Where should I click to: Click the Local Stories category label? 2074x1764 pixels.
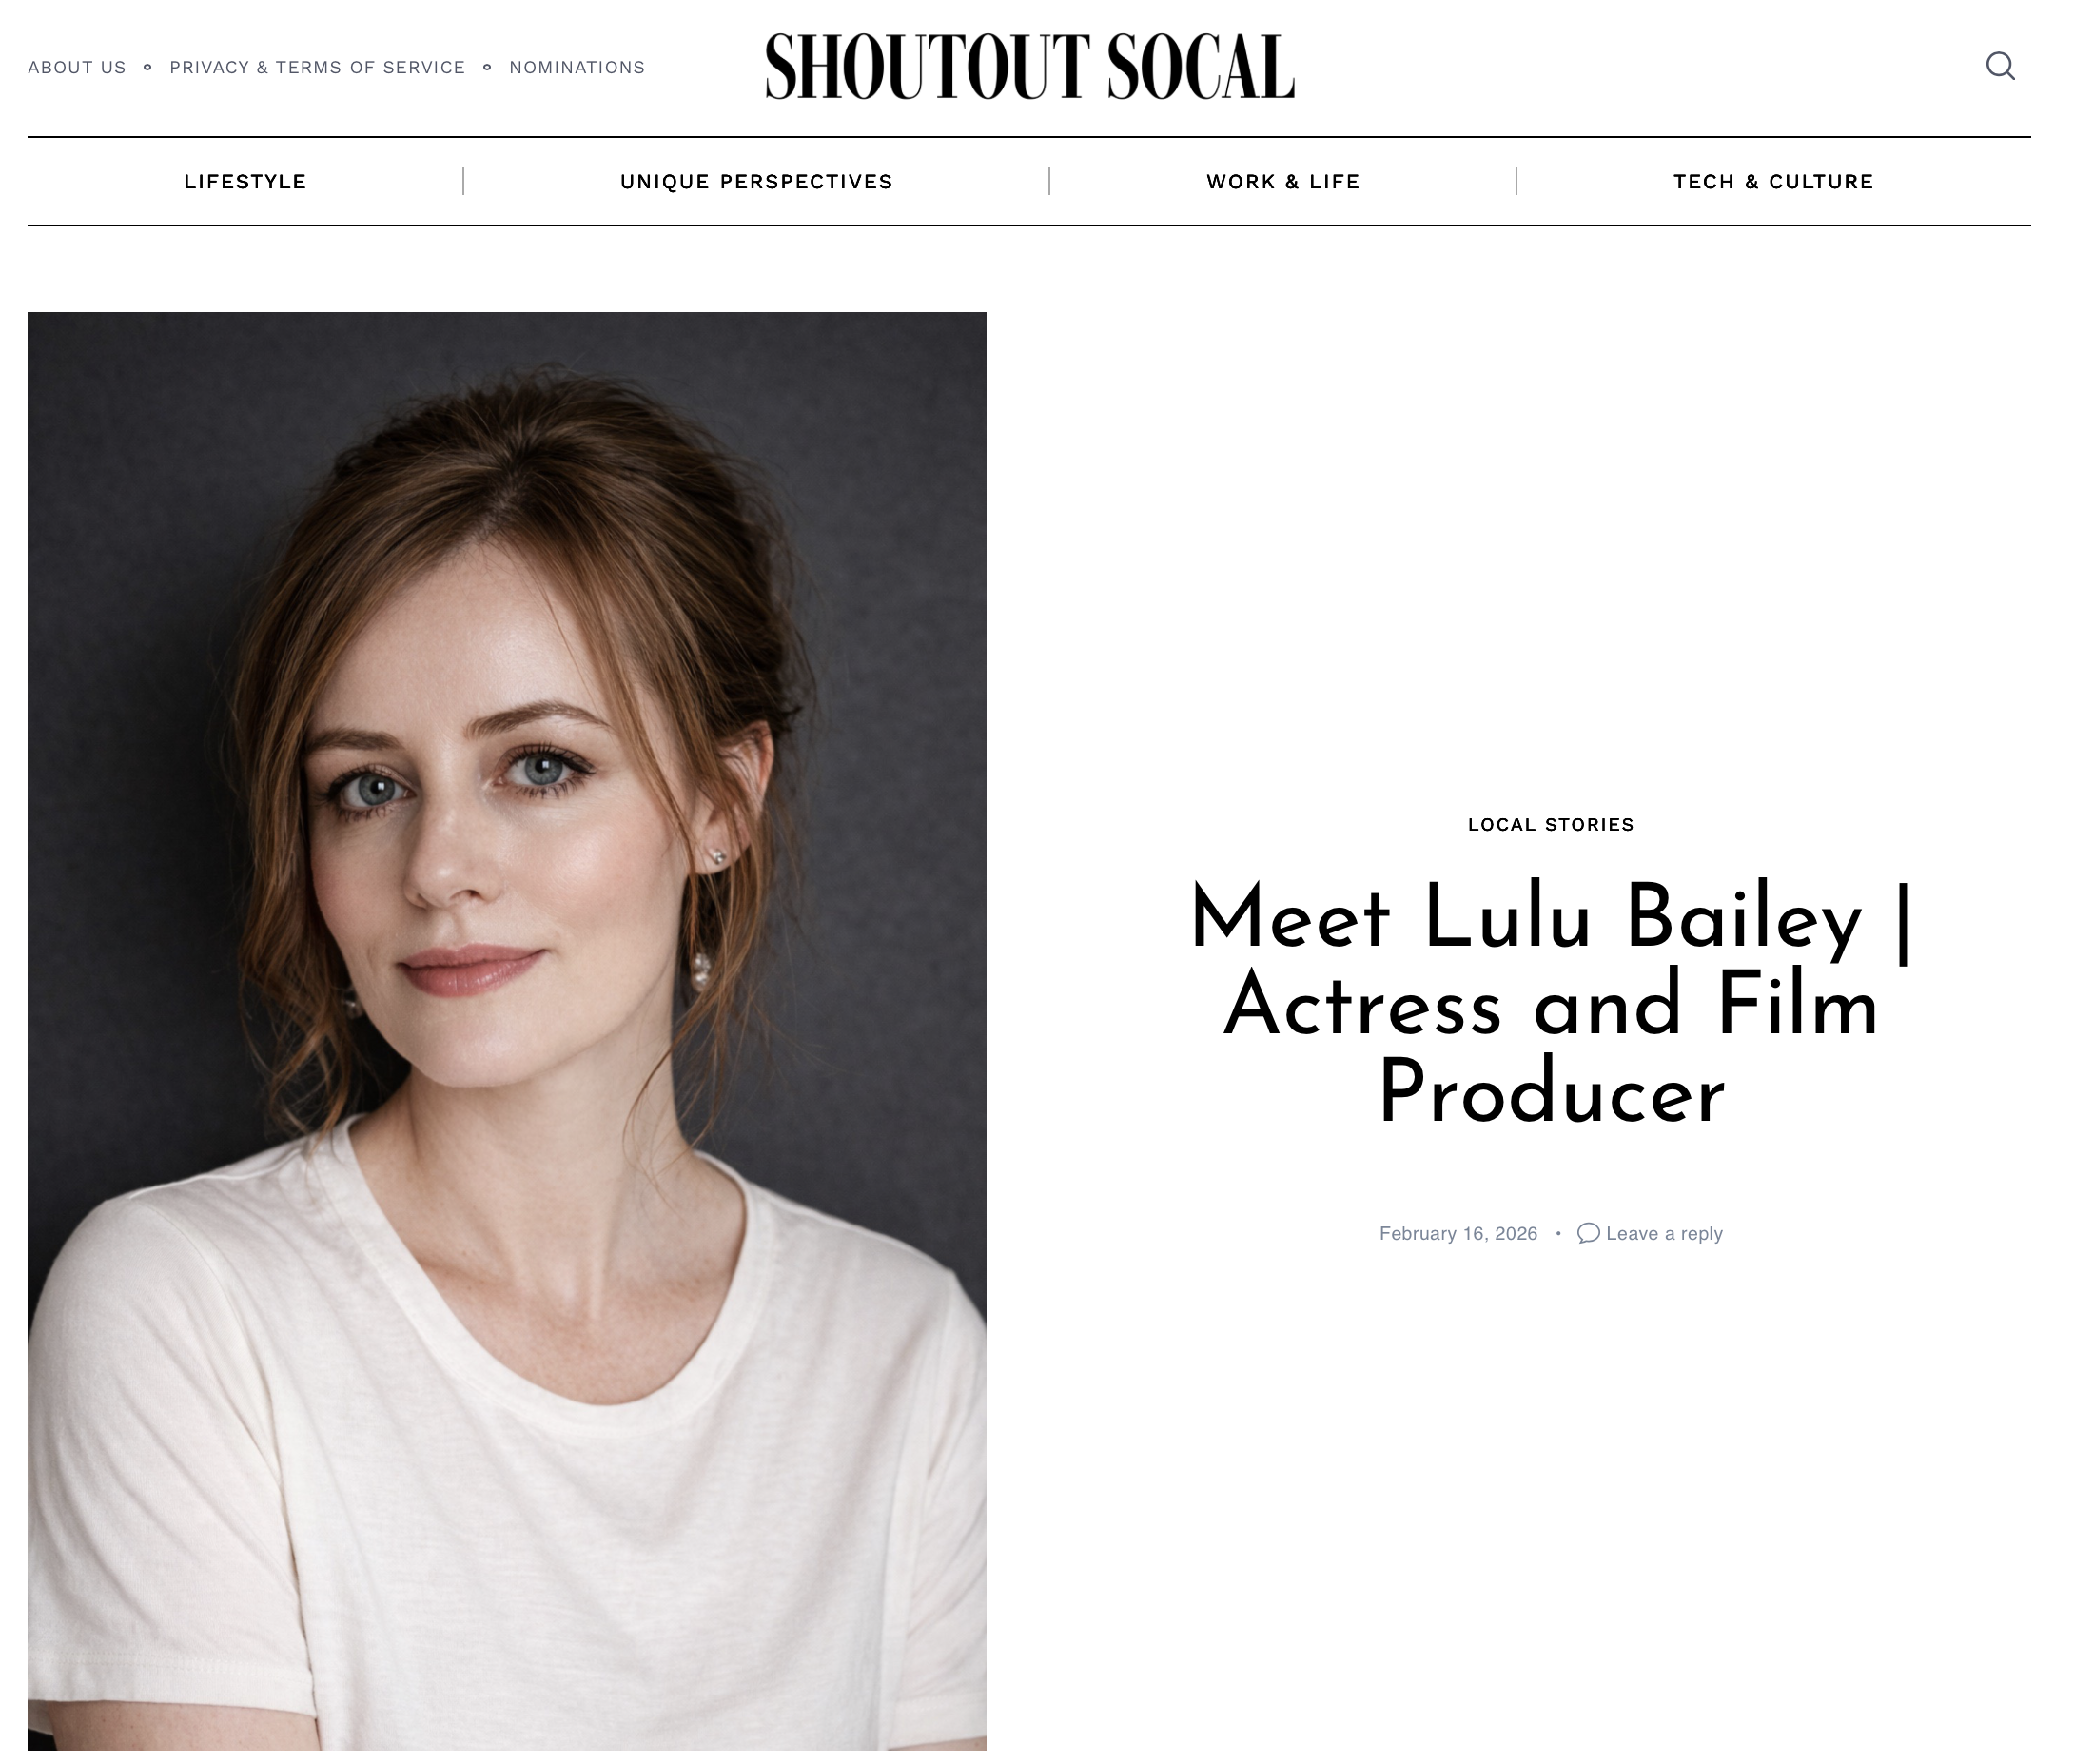point(1551,824)
